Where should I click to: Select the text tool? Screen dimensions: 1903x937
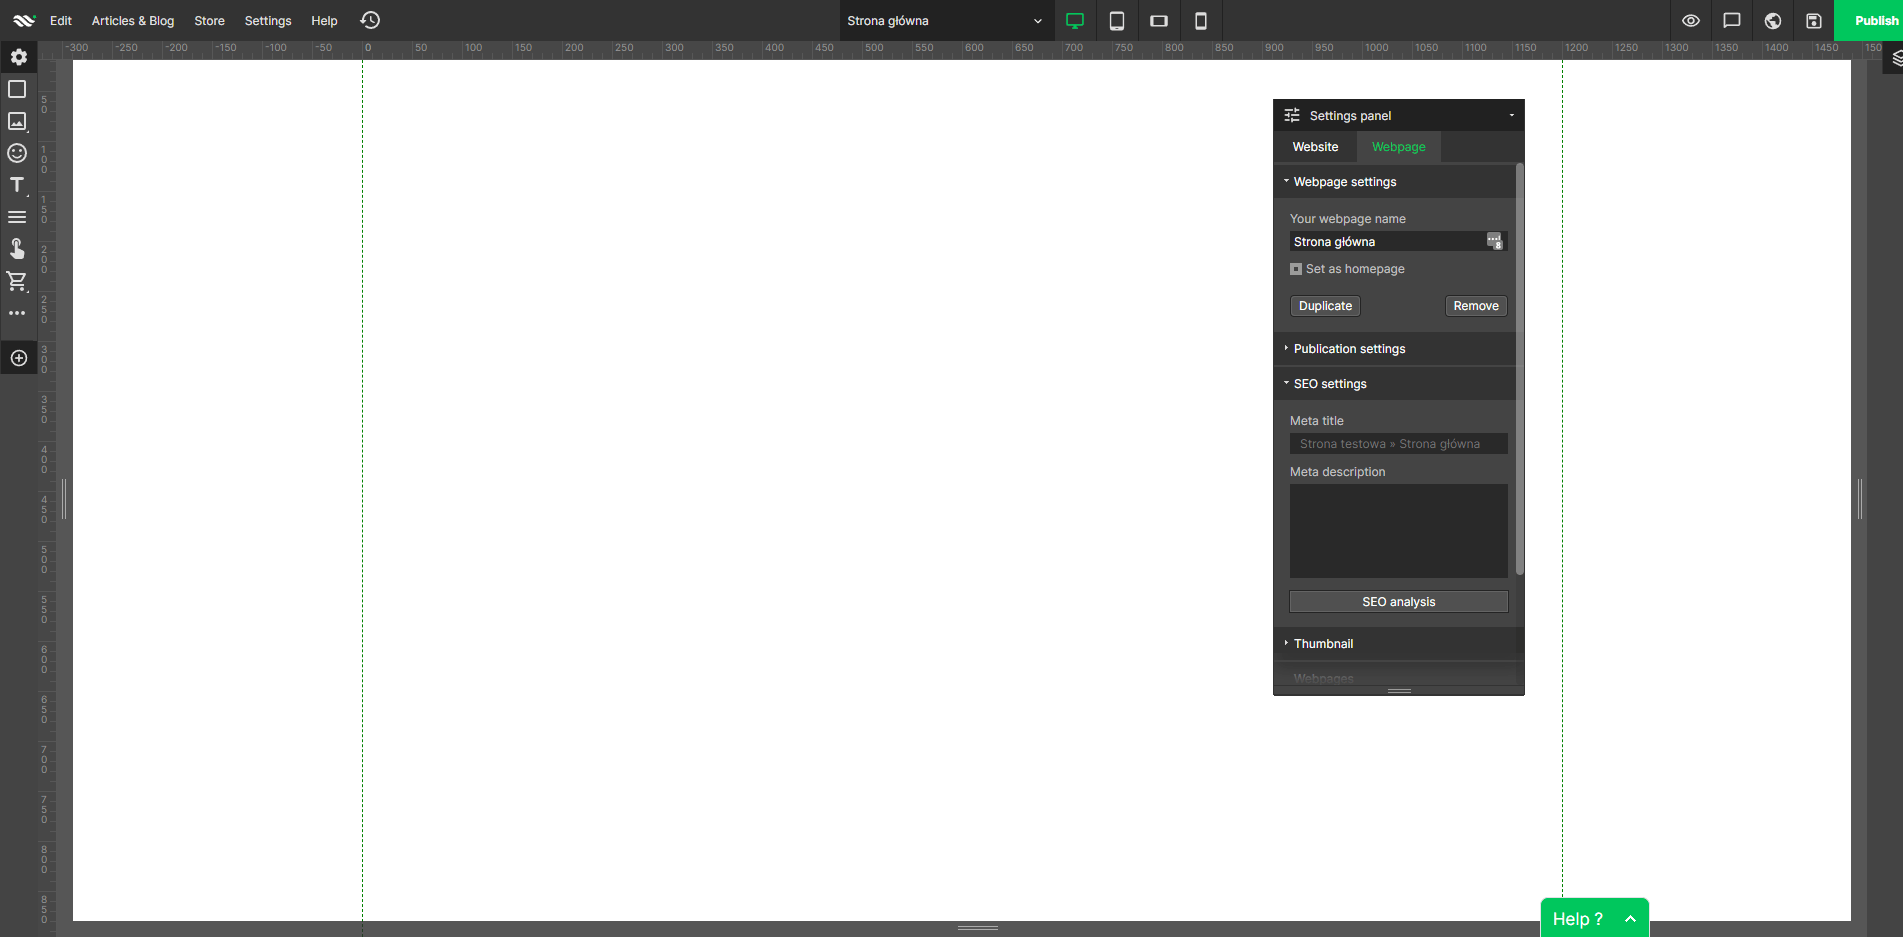coord(17,185)
